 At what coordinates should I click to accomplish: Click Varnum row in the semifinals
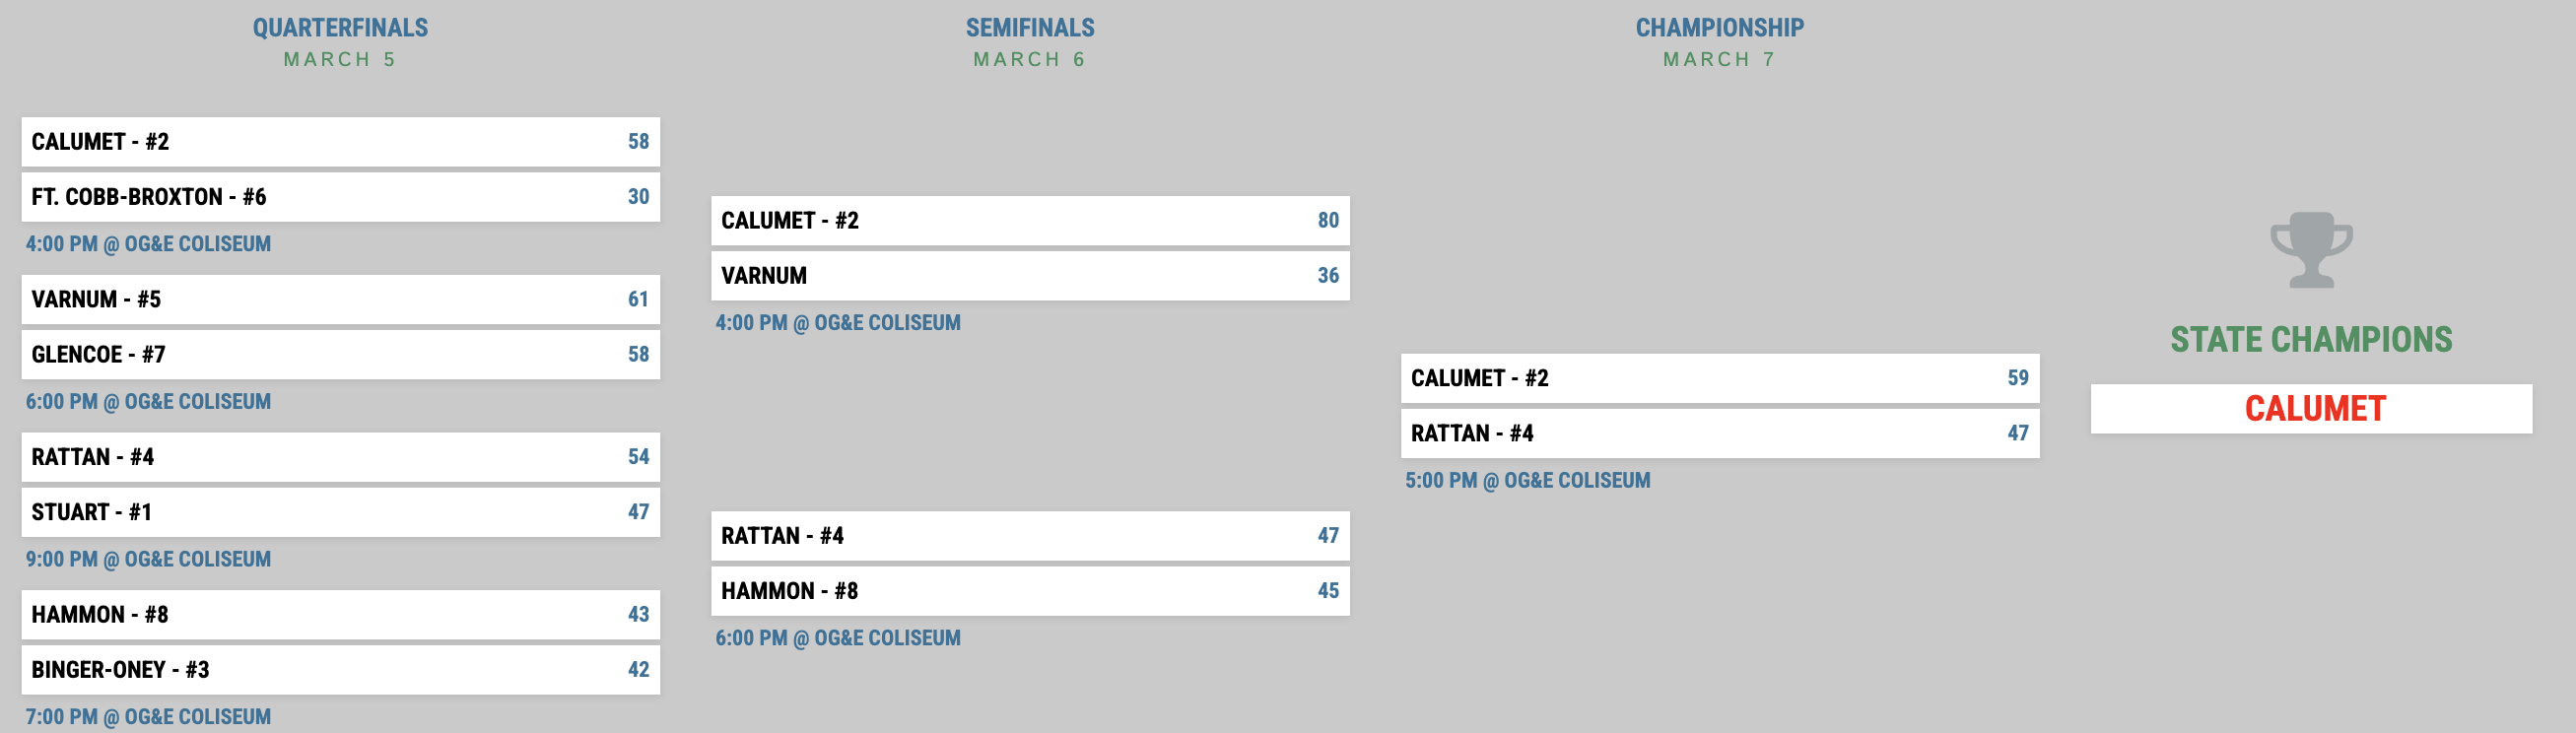pos(1029,276)
